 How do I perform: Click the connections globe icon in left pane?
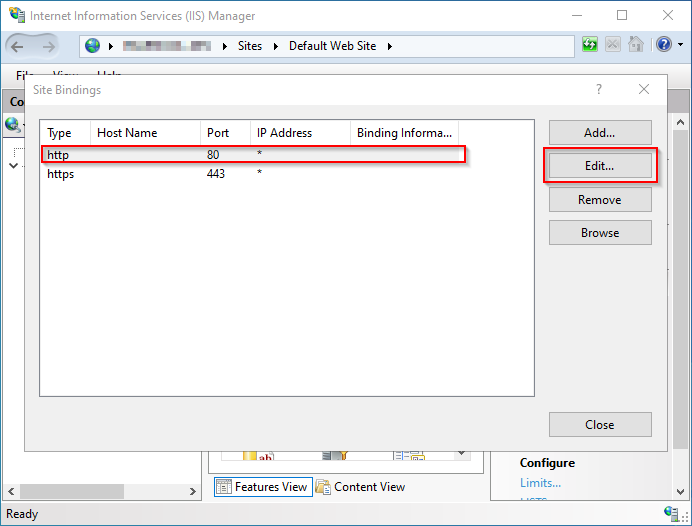[x=12, y=125]
